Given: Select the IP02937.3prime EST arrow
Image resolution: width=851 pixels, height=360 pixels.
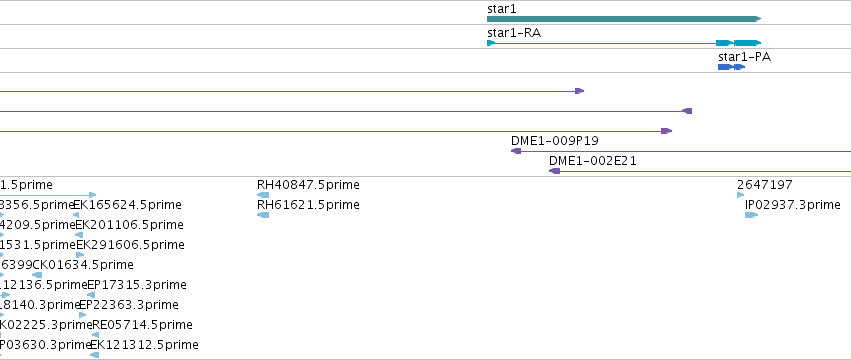Looking at the screenshot, I should tap(751, 215).
